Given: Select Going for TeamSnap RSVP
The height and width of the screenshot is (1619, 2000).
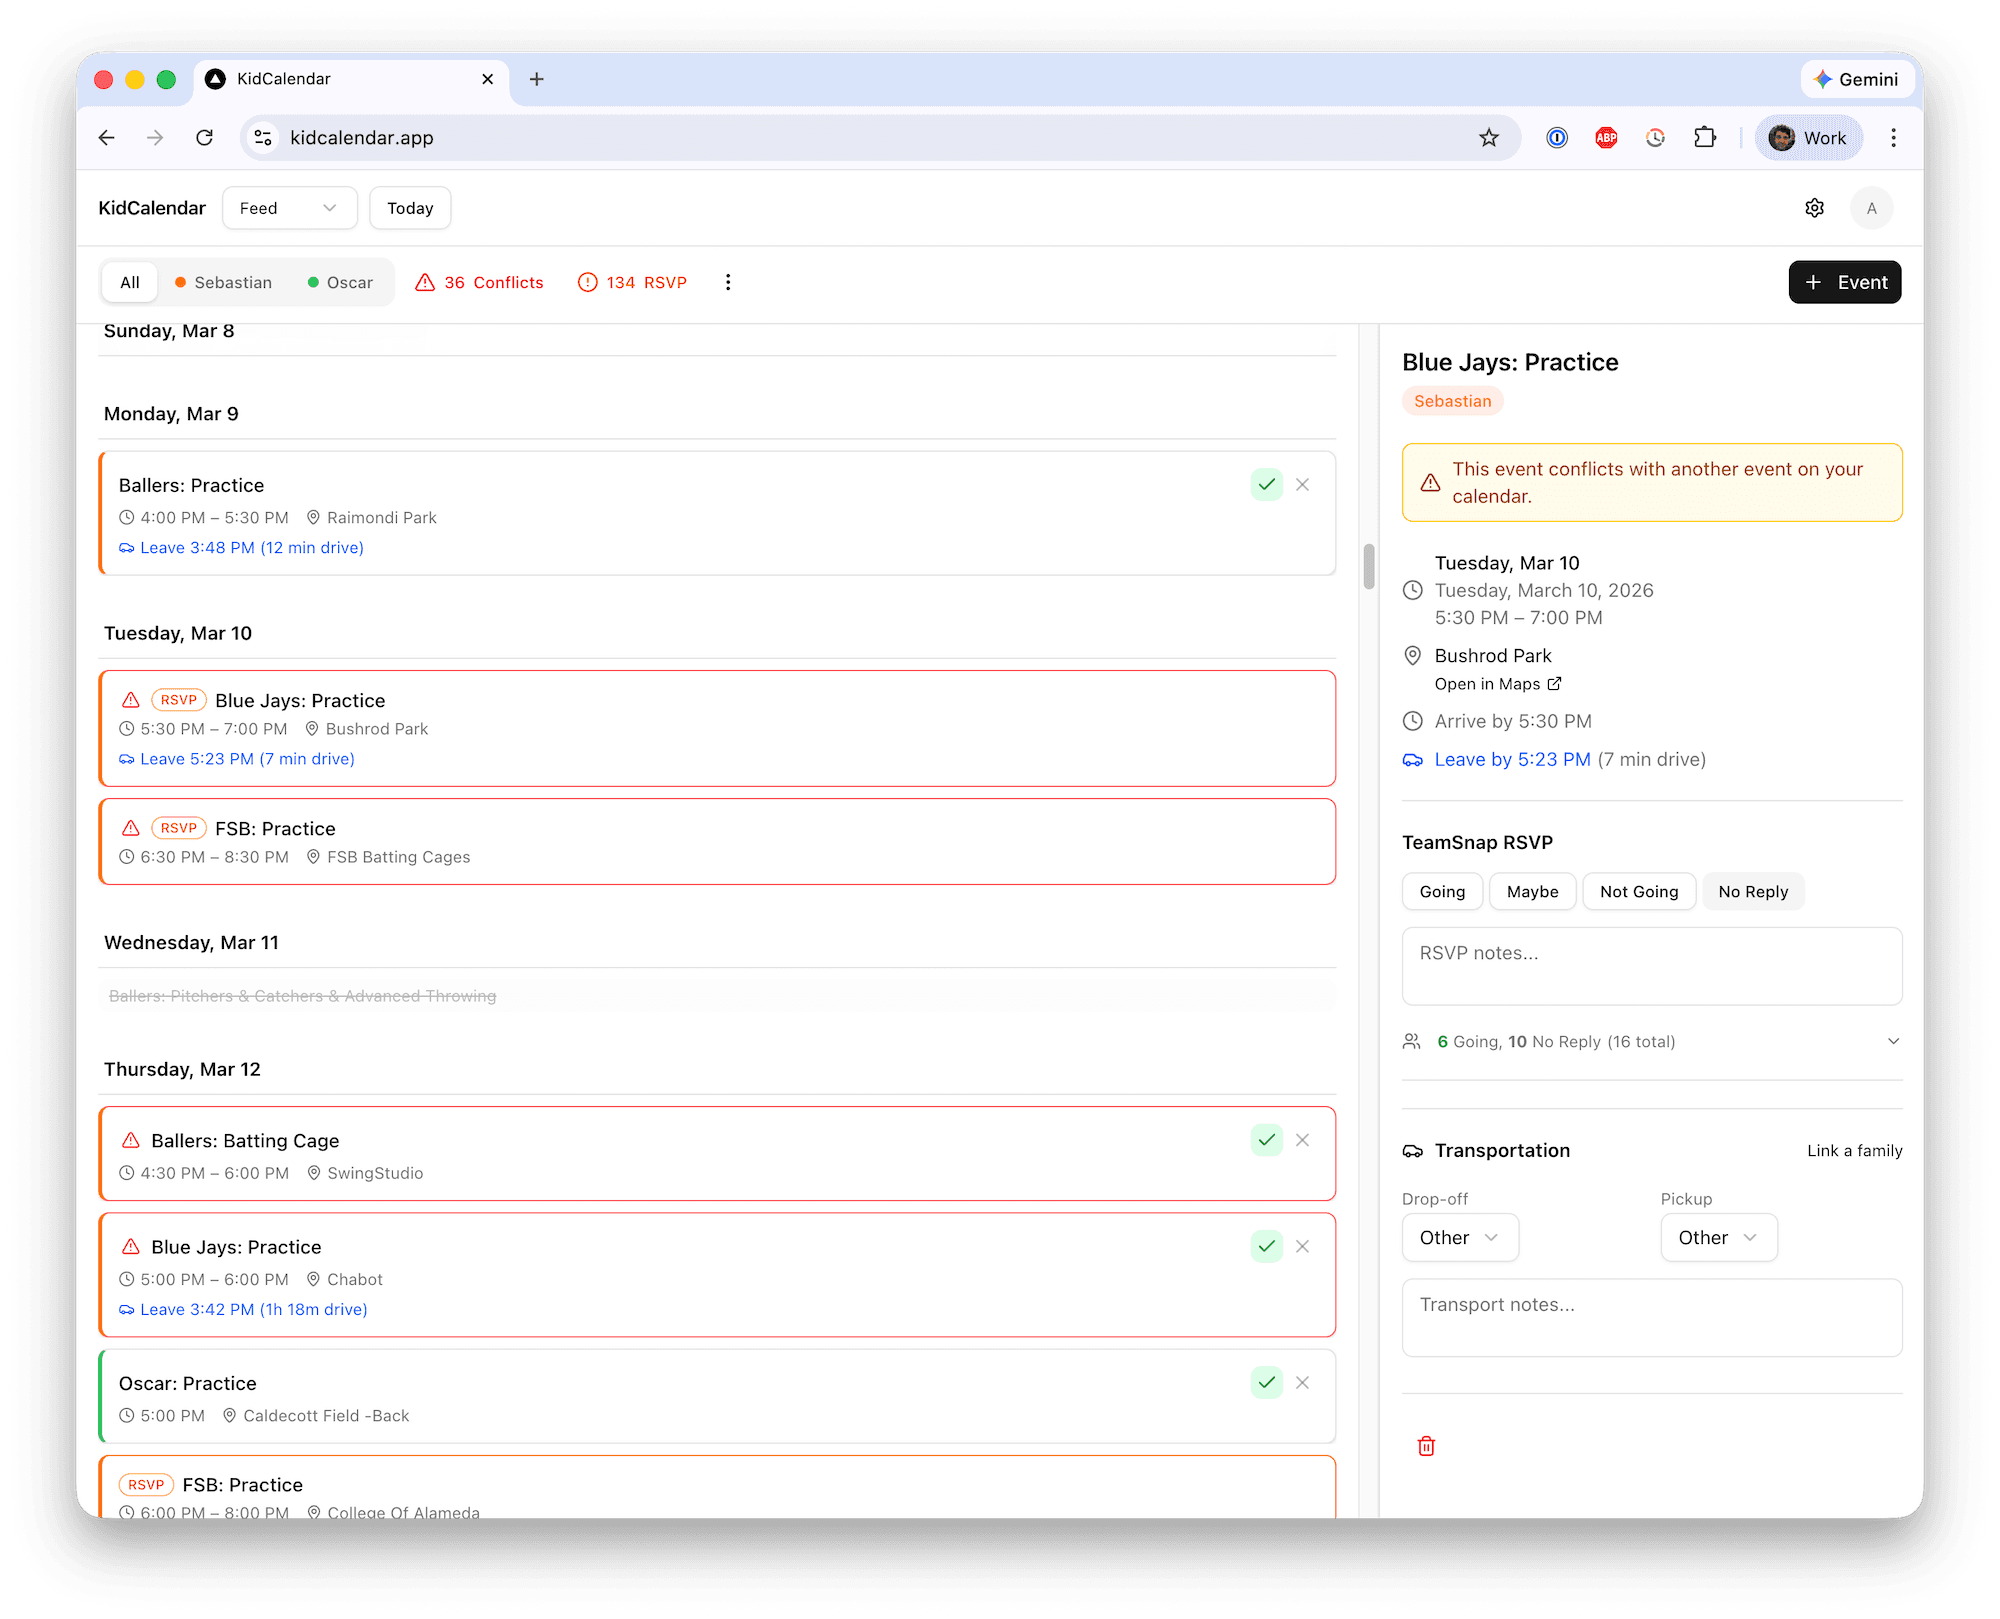Looking at the screenshot, I should [1441, 891].
